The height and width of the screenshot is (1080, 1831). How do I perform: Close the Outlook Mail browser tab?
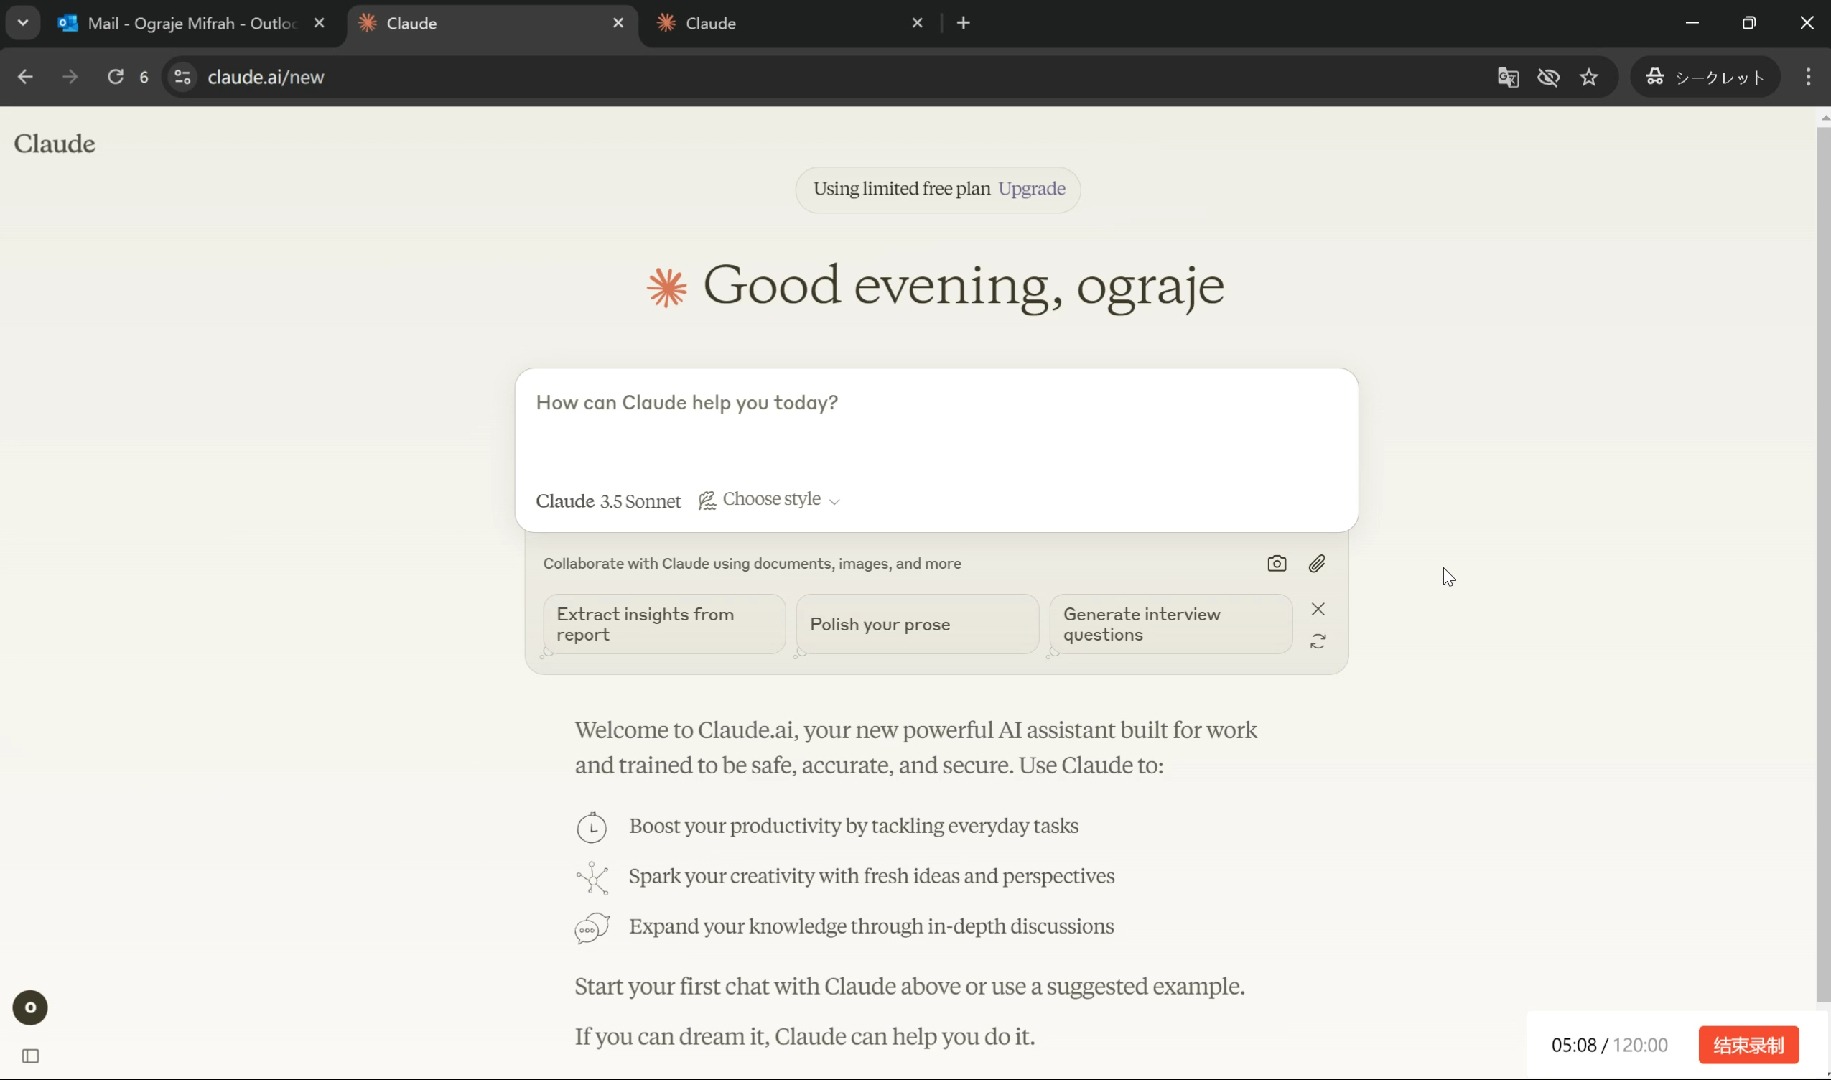point(319,23)
